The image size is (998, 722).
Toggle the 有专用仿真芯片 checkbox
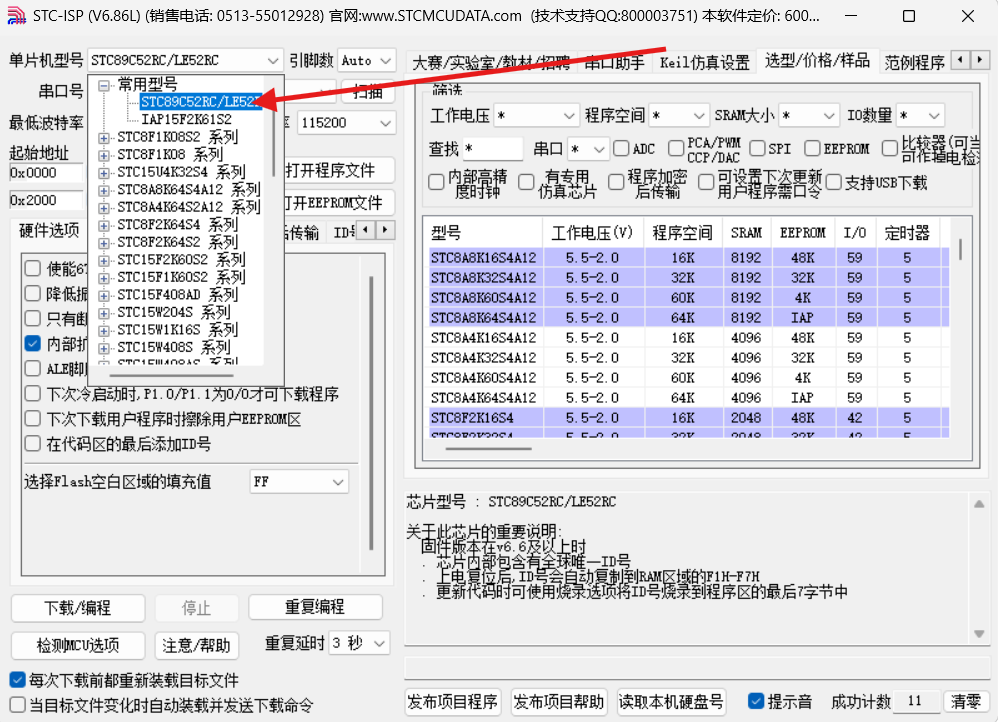(526, 183)
